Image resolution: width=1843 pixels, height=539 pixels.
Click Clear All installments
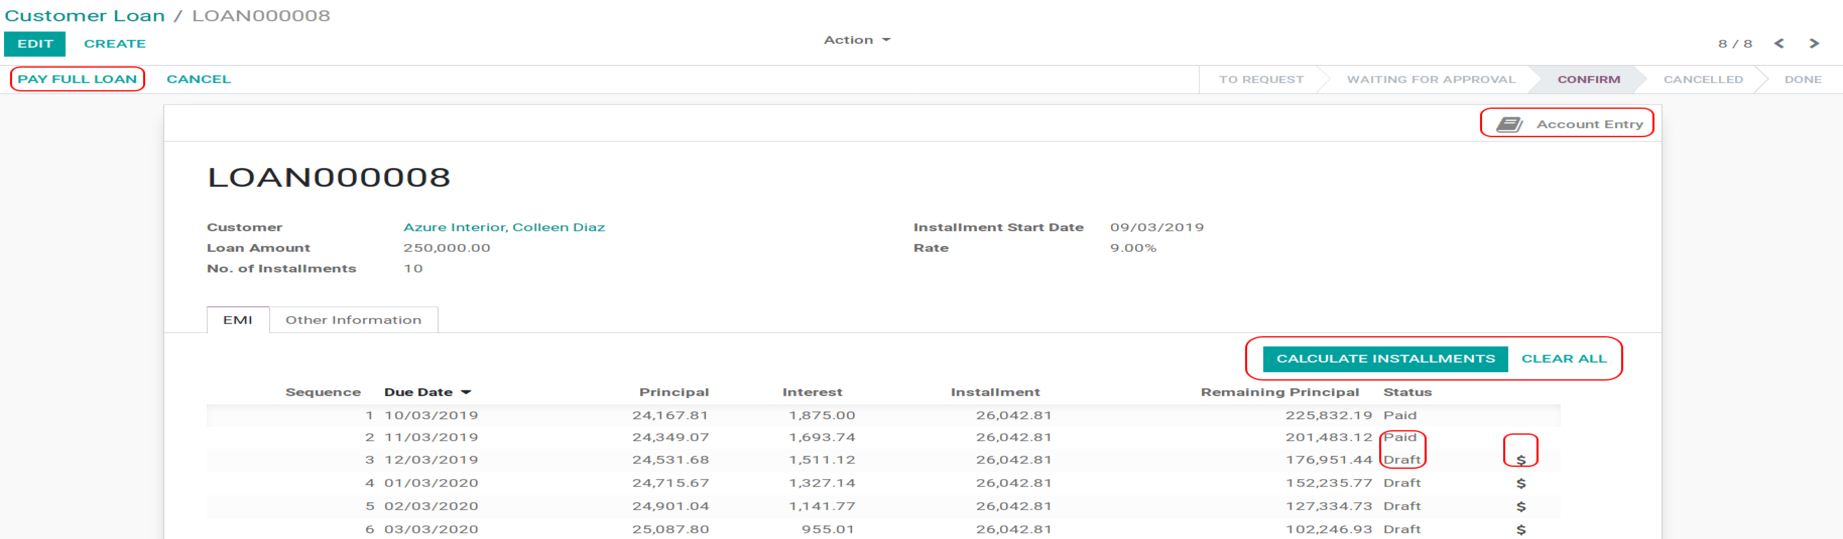click(x=1563, y=358)
